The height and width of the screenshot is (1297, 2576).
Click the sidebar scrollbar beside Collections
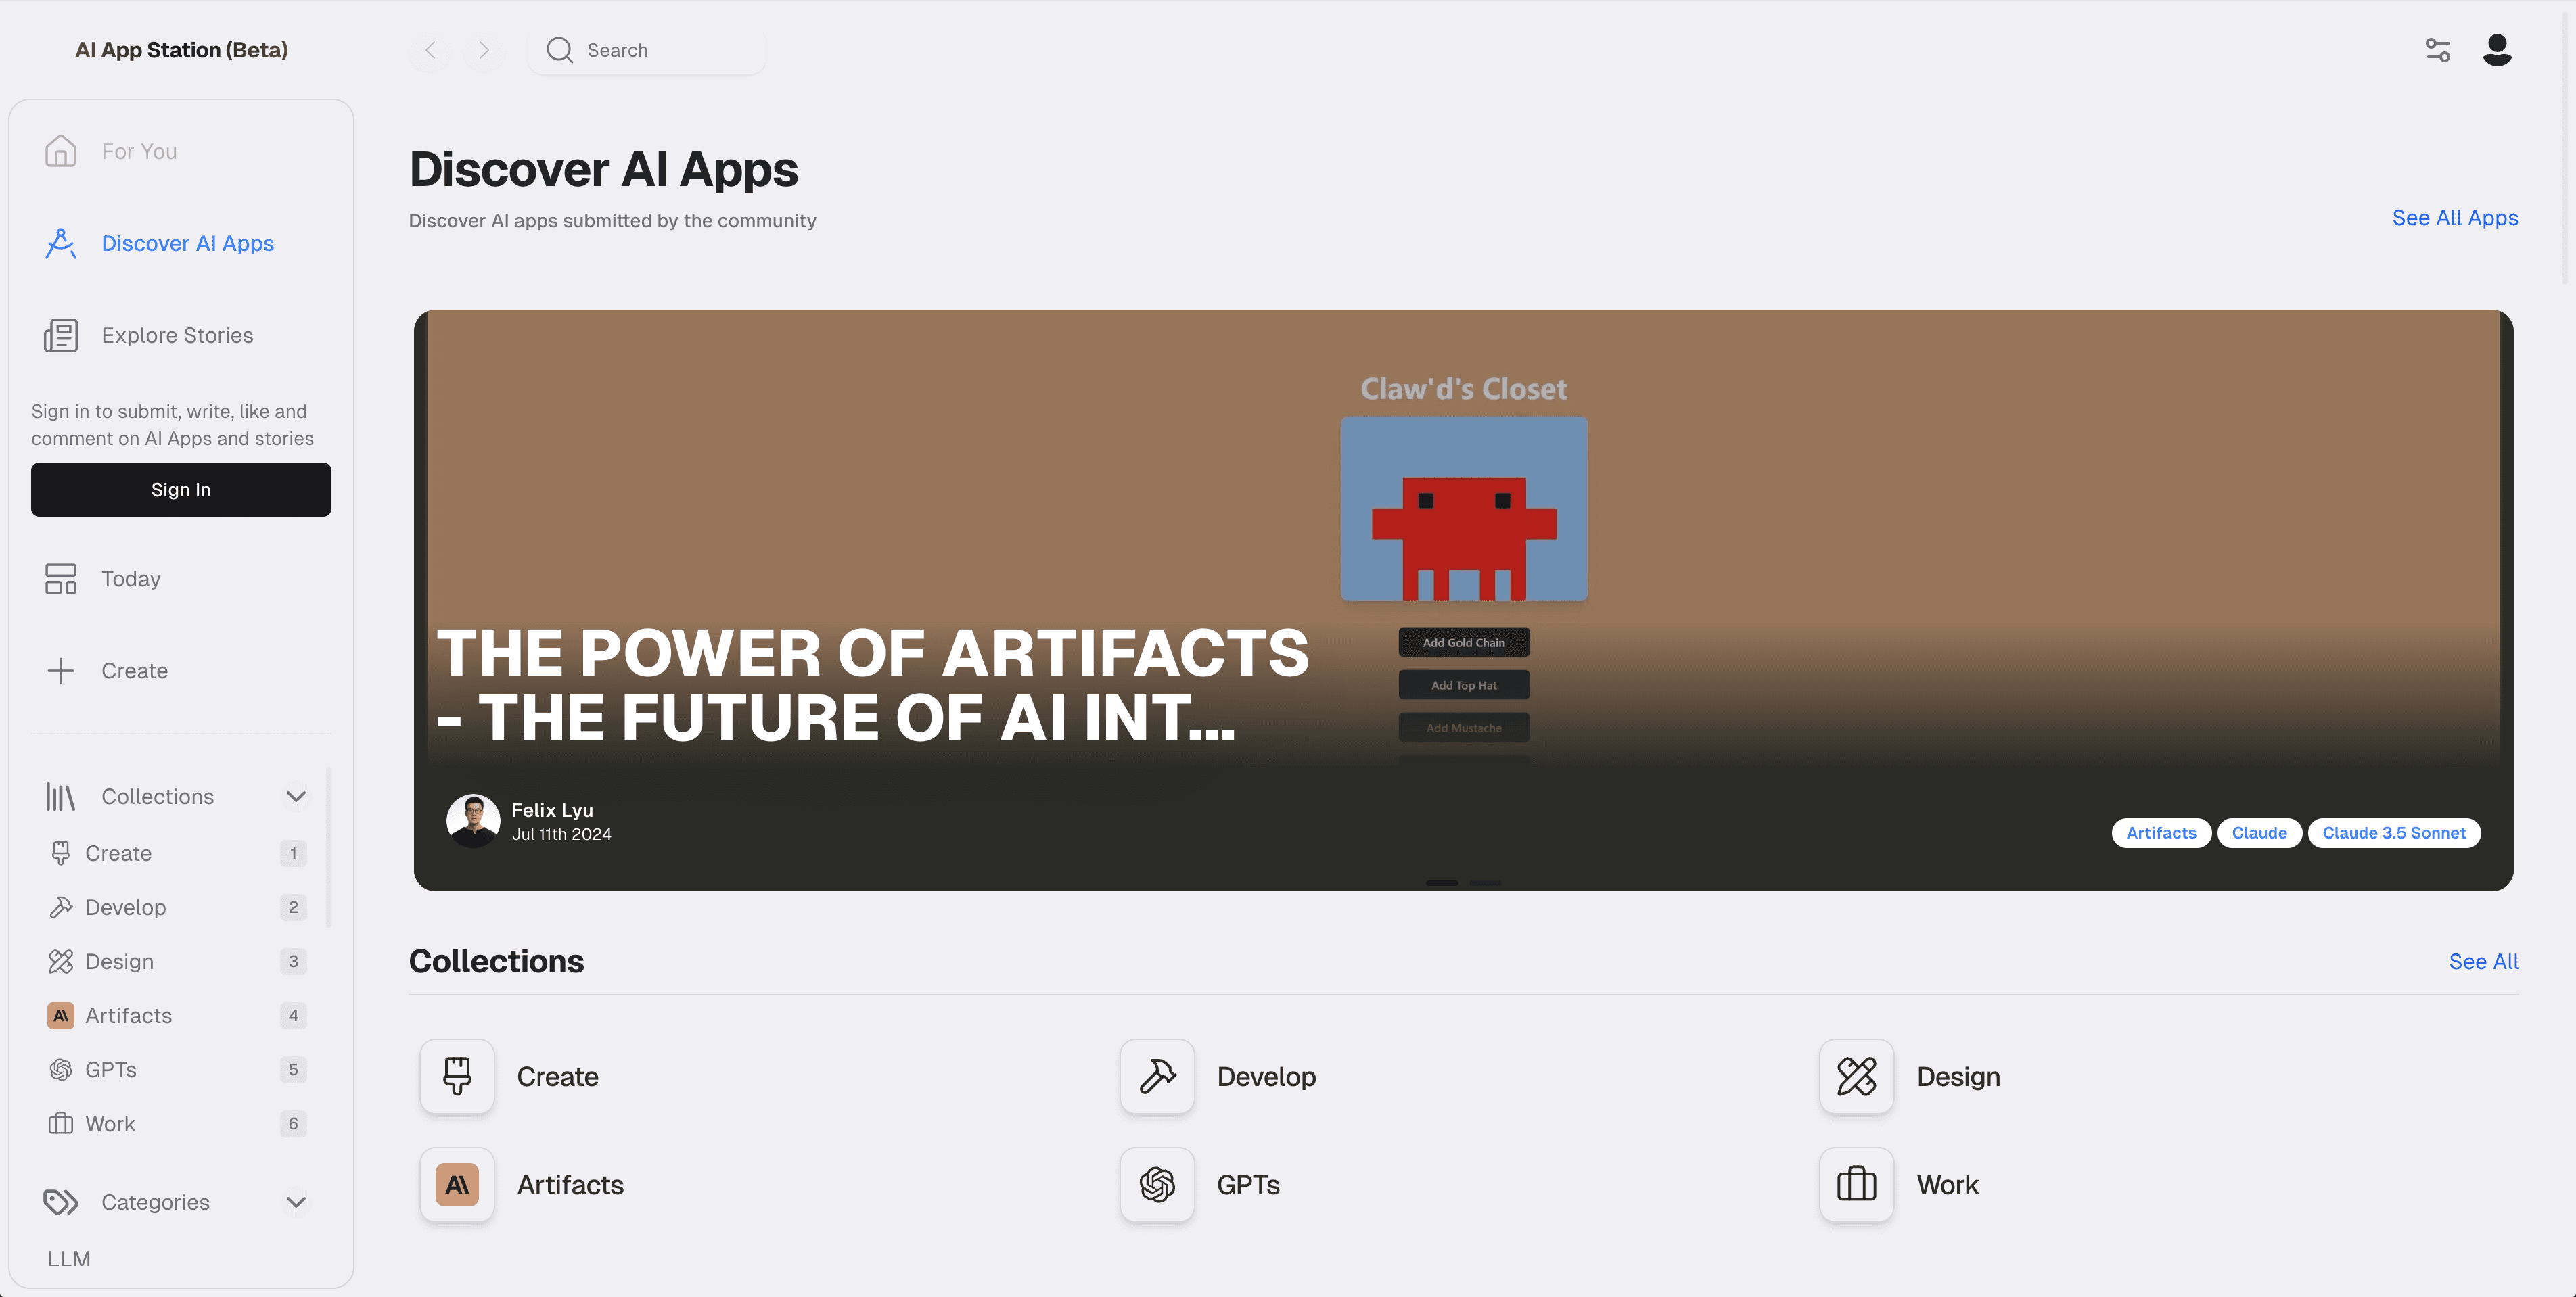(328, 846)
